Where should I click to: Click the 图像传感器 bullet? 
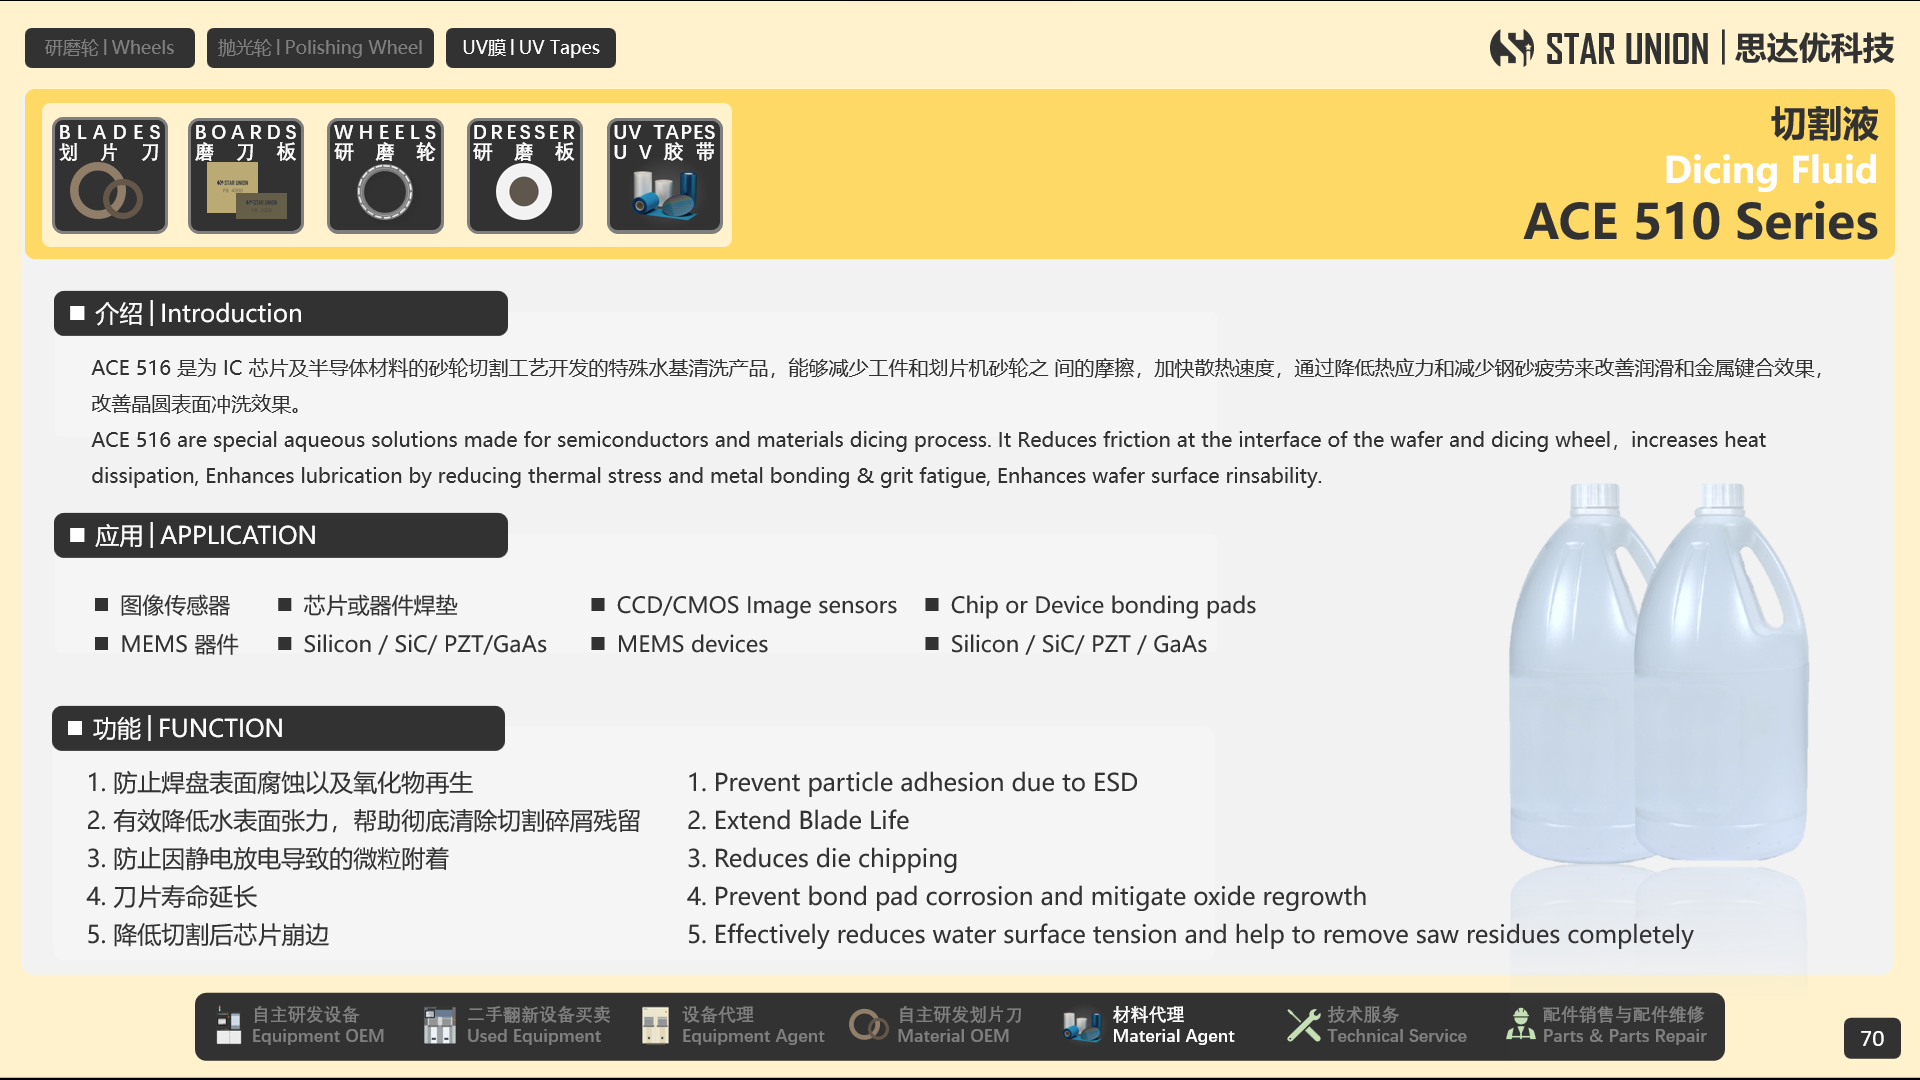click(x=163, y=605)
